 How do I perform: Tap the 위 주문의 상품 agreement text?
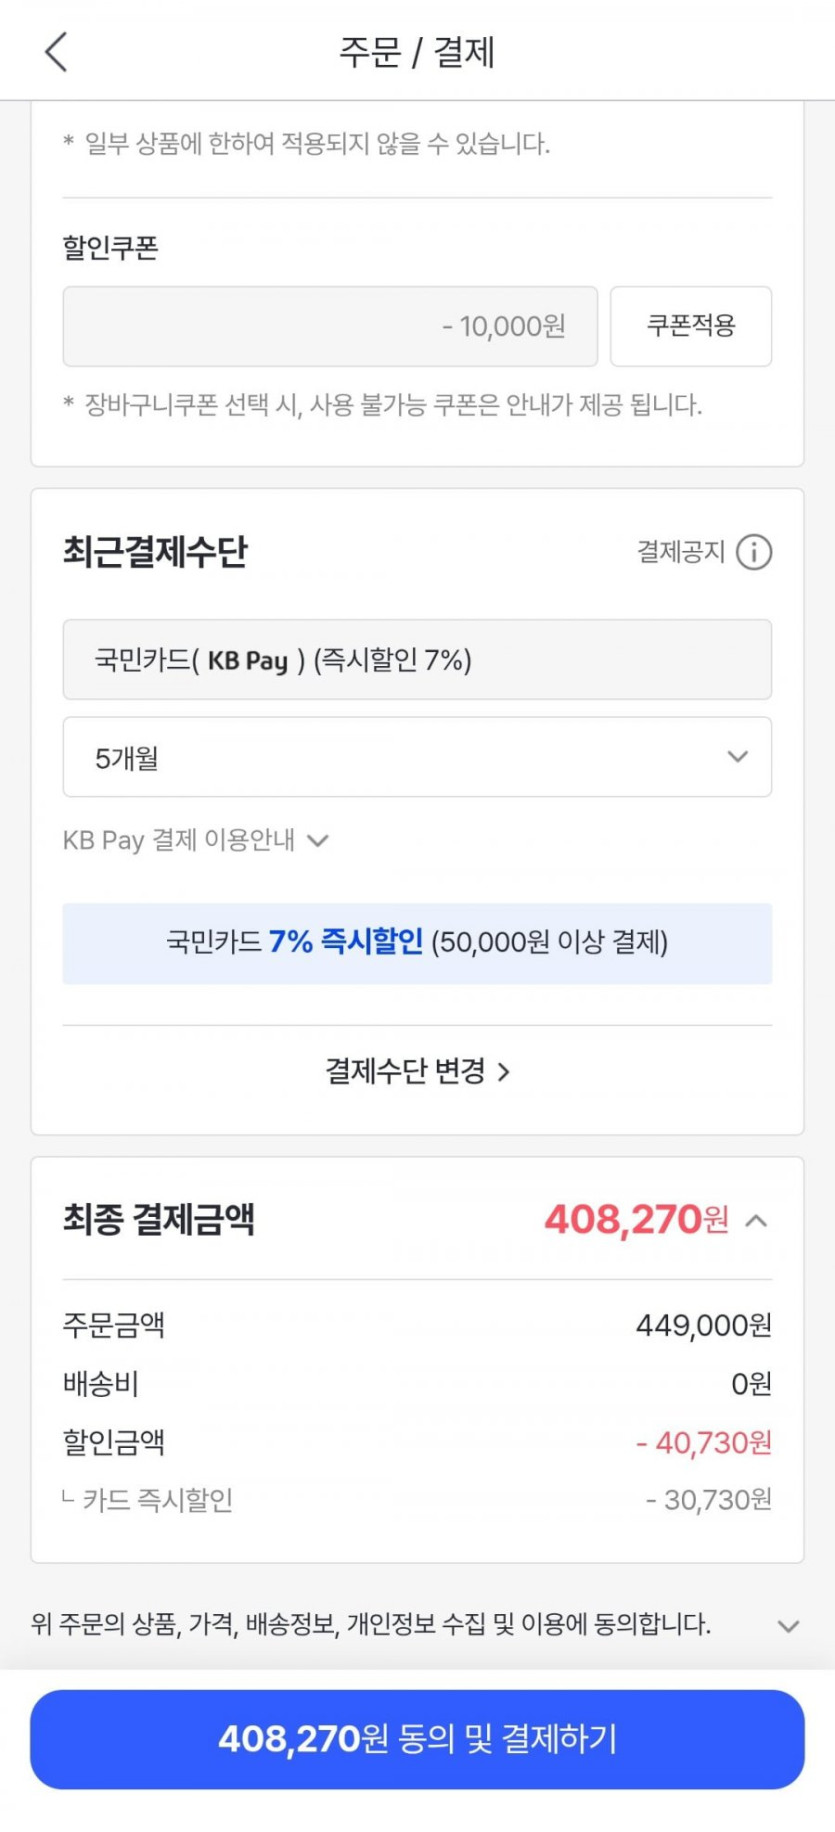click(x=371, y=1624)
